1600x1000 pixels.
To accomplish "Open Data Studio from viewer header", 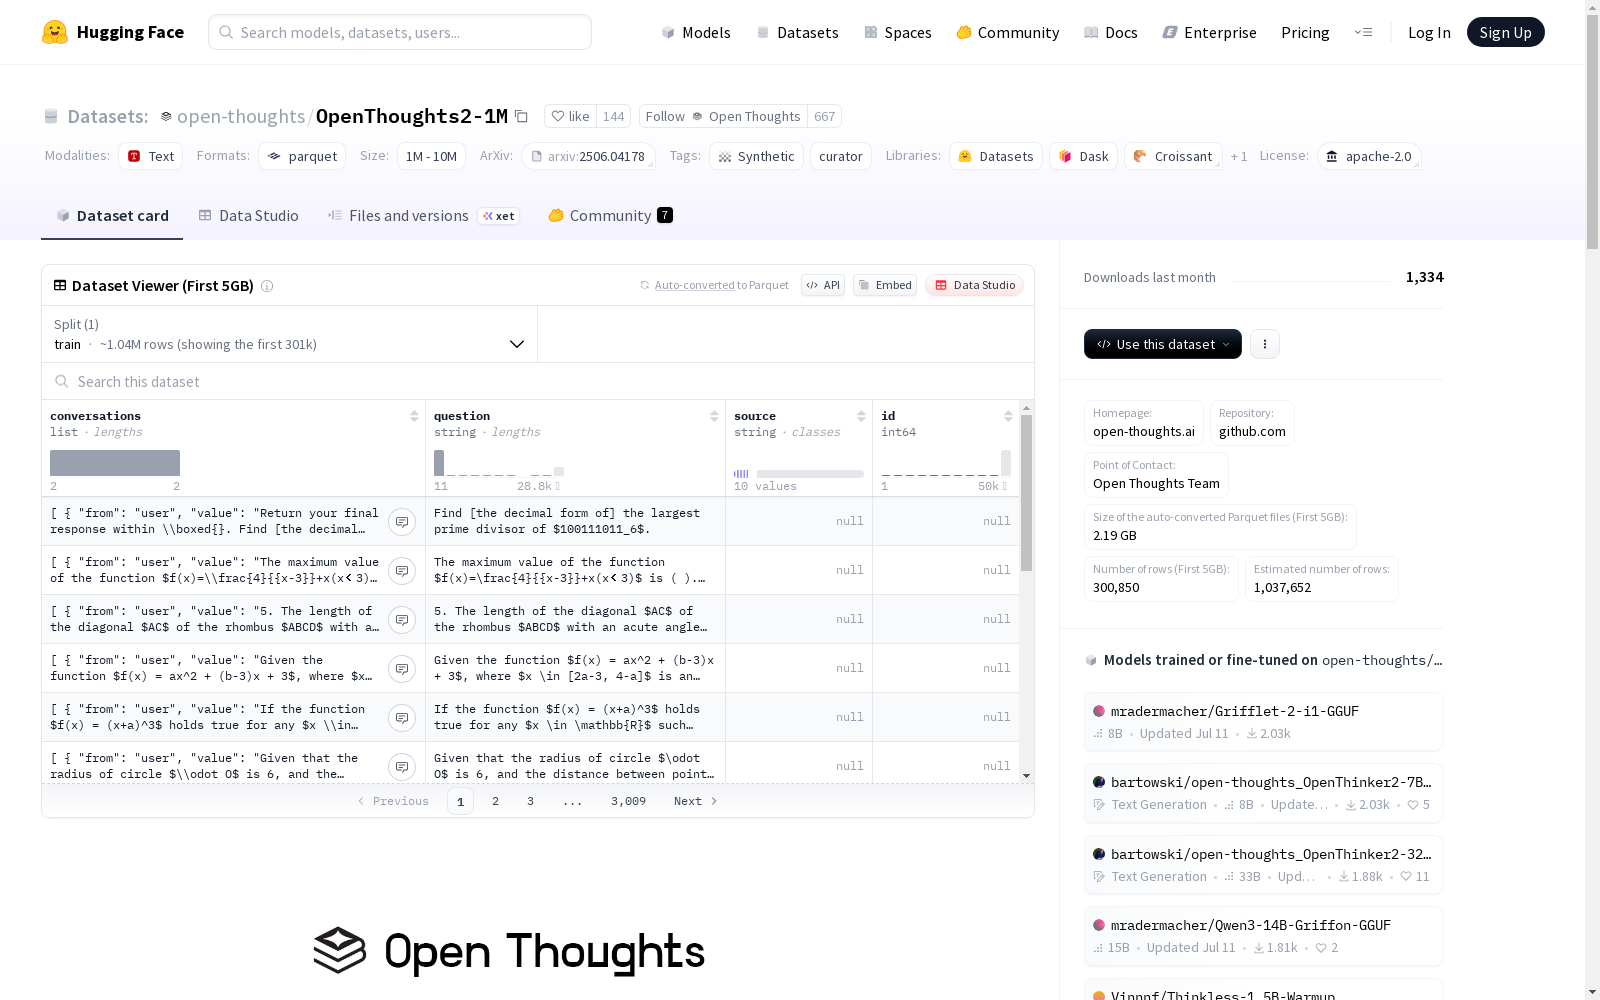I will coord(974,285).
